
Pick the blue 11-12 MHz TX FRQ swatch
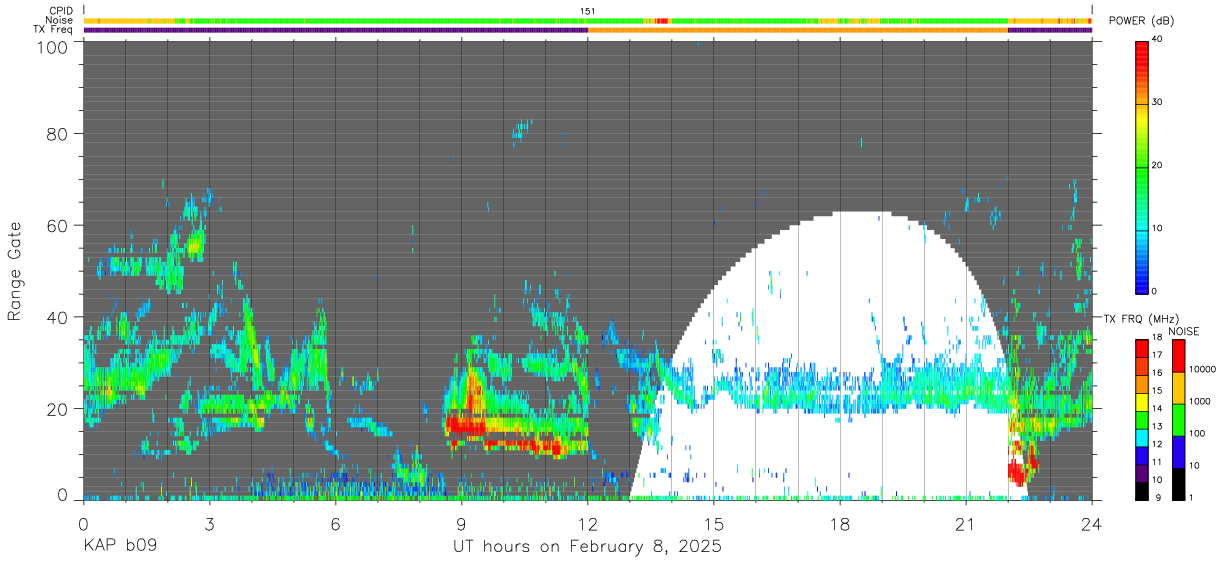tap(1142, 454)
